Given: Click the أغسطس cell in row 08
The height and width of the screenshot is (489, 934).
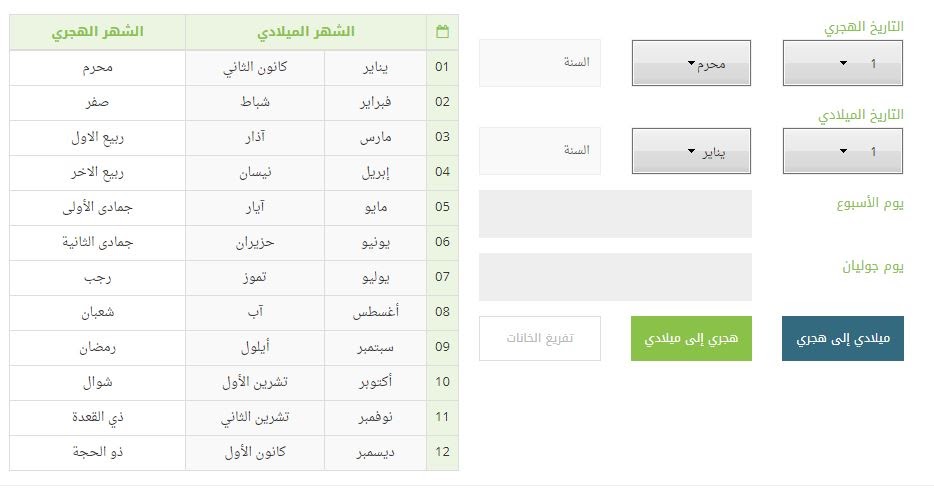Looking at the screenshot, I should tap(375, 313).
